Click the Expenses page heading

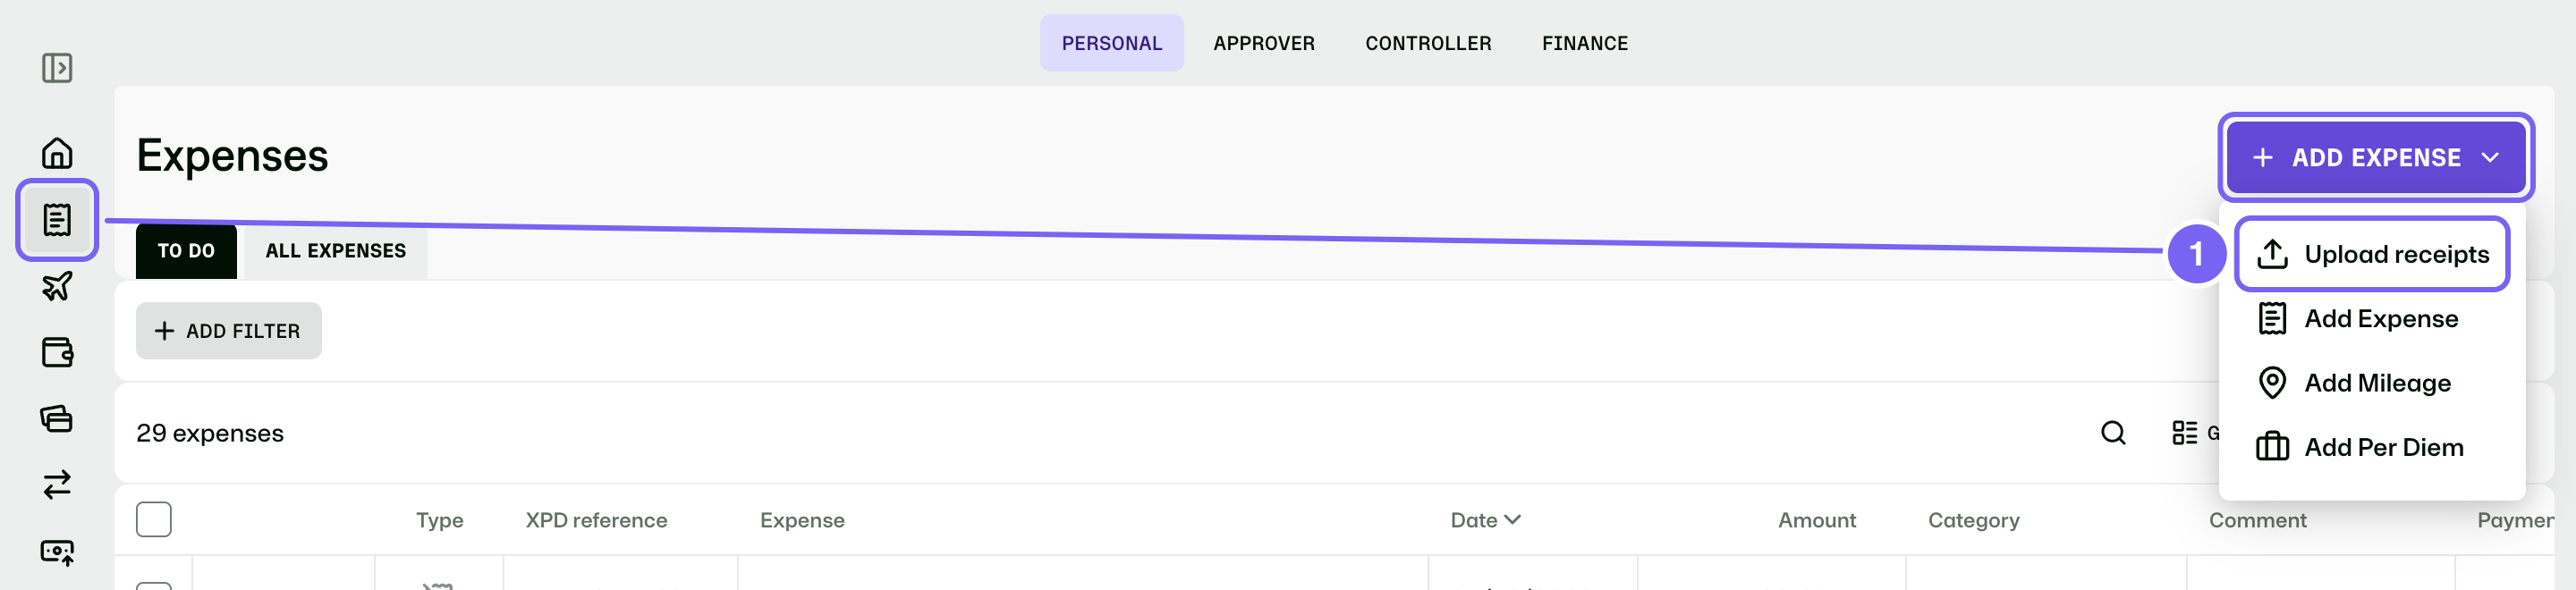tap(232, 156)
